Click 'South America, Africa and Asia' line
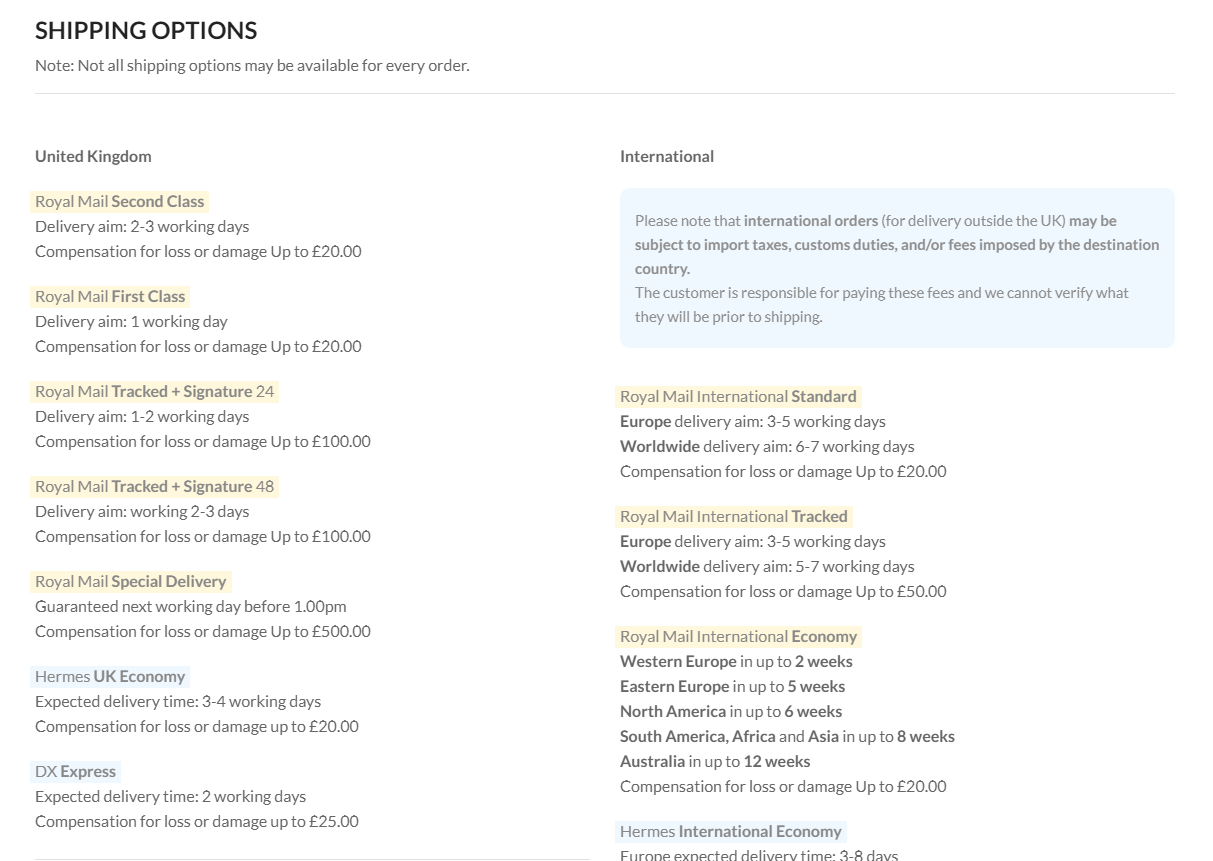This screenshot has width=1213, height=861. click(787, 736)
